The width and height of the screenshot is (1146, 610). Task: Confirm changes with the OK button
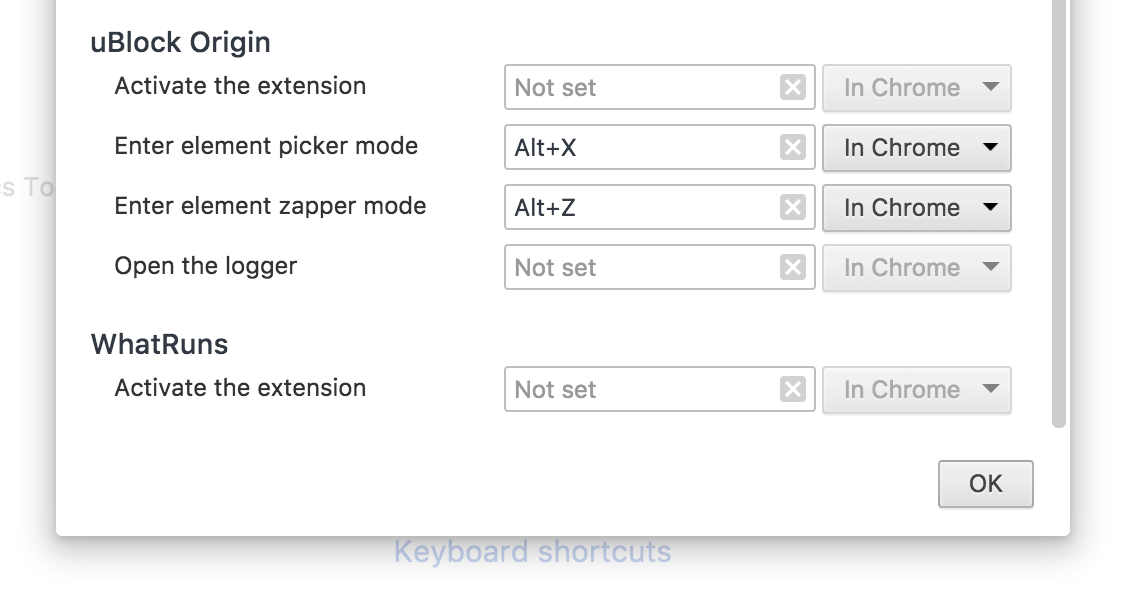coord(985,483)
